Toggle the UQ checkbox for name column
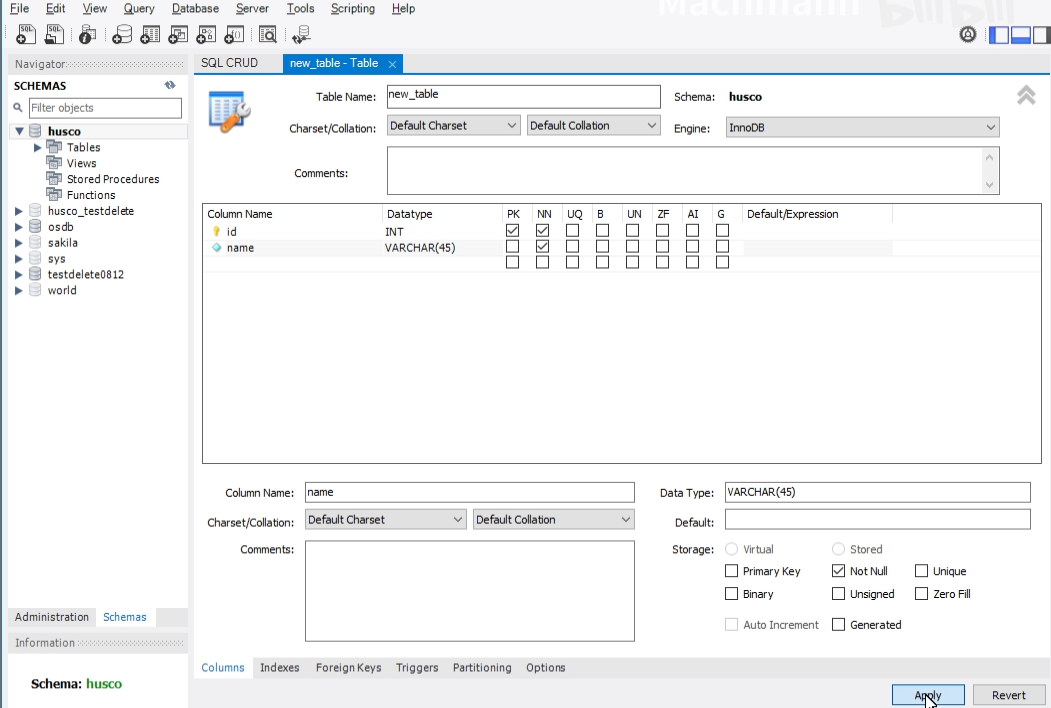Image resolution: width=1051 pixels, height=708 pixels. click(x=573, y=247)
